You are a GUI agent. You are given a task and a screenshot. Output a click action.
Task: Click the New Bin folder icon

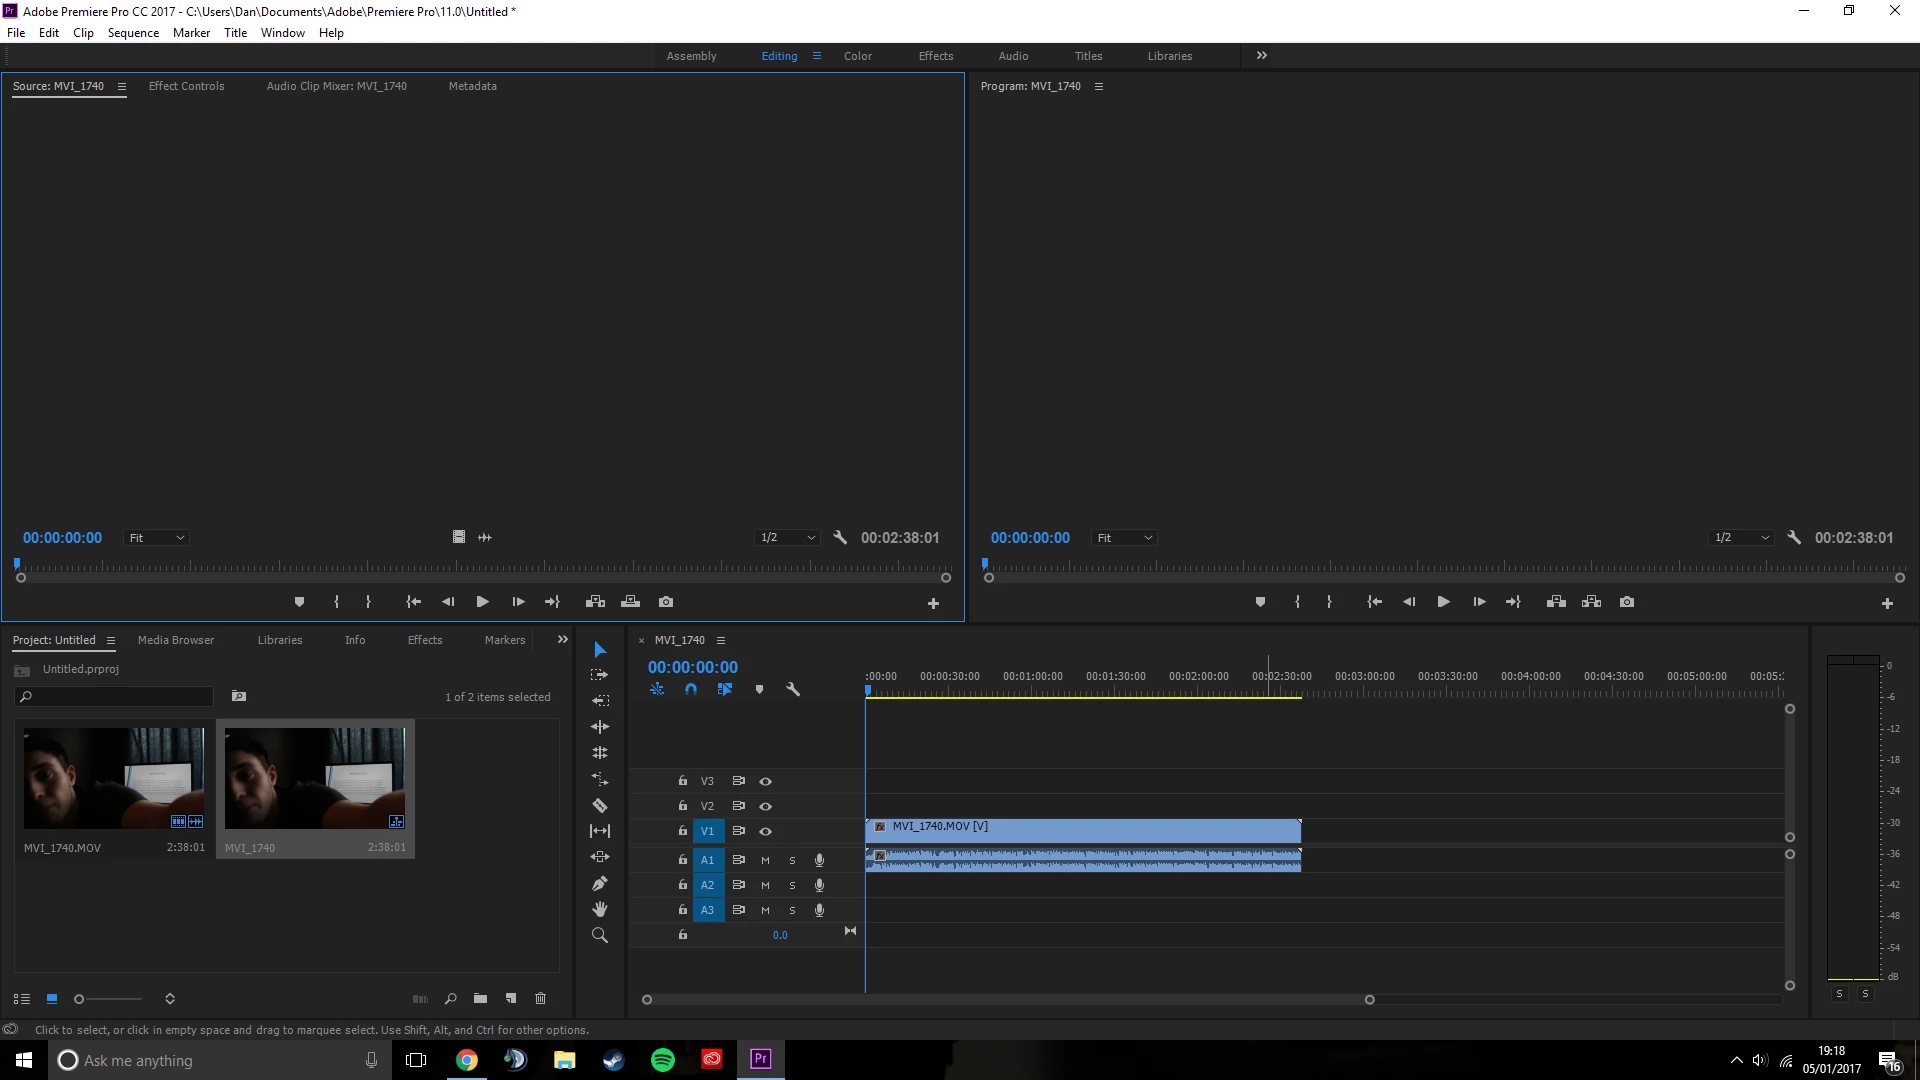(480, 998)
